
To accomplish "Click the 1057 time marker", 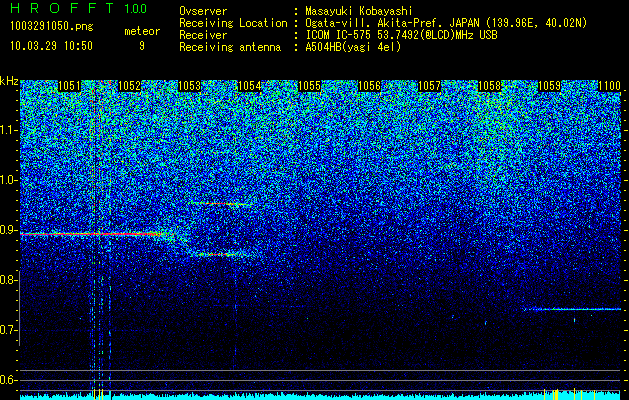I will pyautogui.click(x=429, y=86).
